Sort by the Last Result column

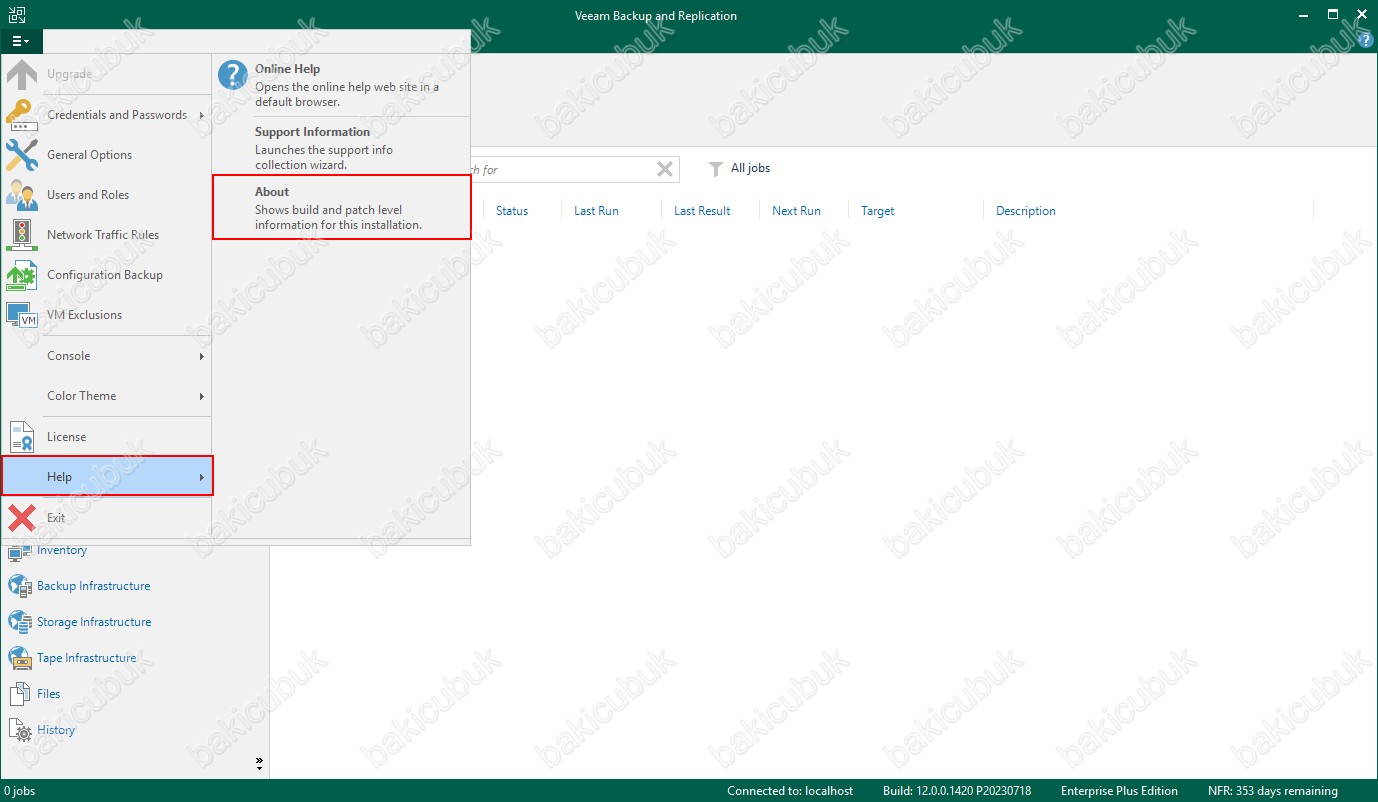point(702,211)
